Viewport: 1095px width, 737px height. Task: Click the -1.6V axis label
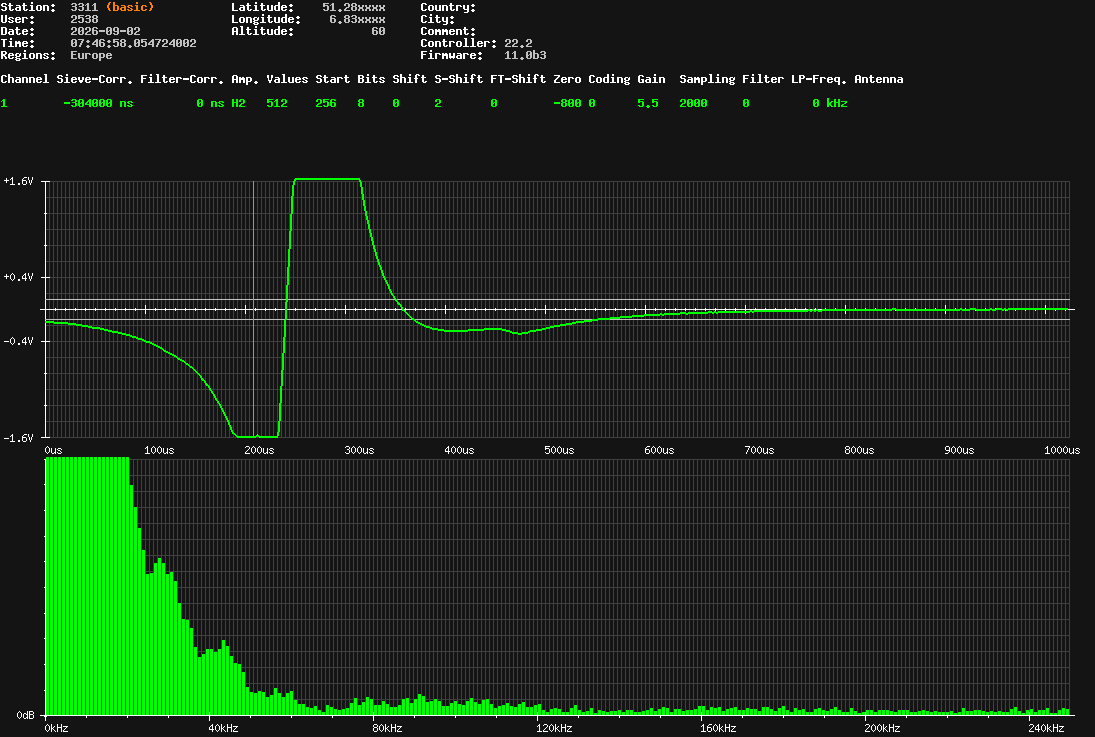tap(18, 438)
